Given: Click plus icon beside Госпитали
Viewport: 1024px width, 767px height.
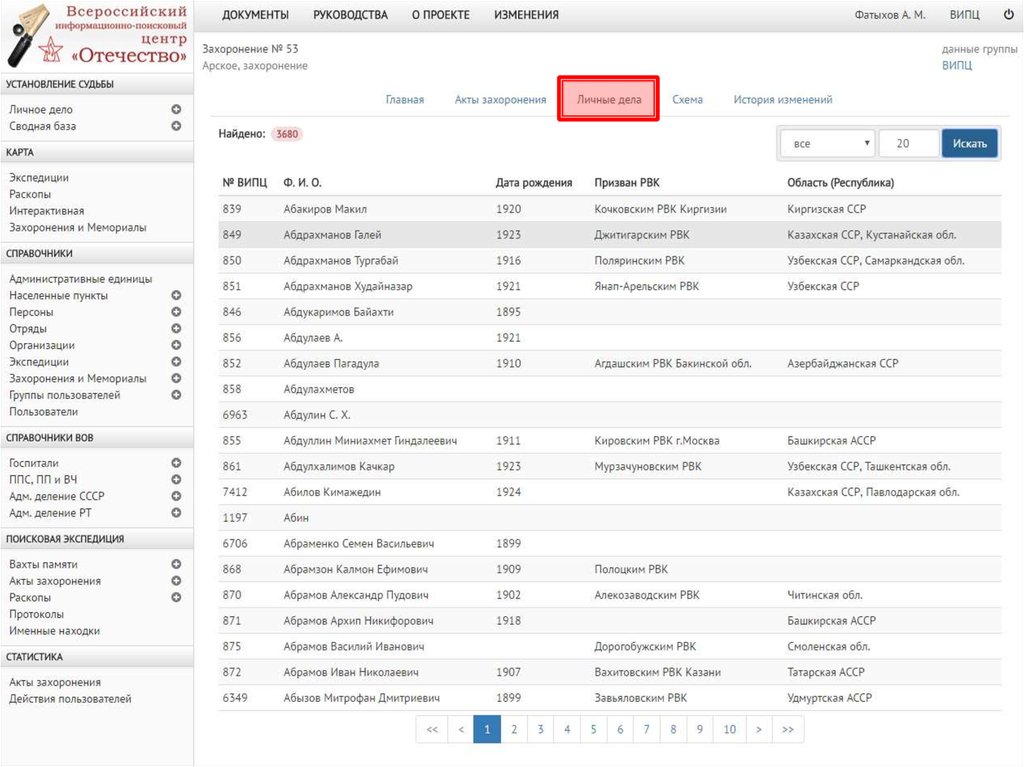Looking at the screenshot, I should click(176, 463).
